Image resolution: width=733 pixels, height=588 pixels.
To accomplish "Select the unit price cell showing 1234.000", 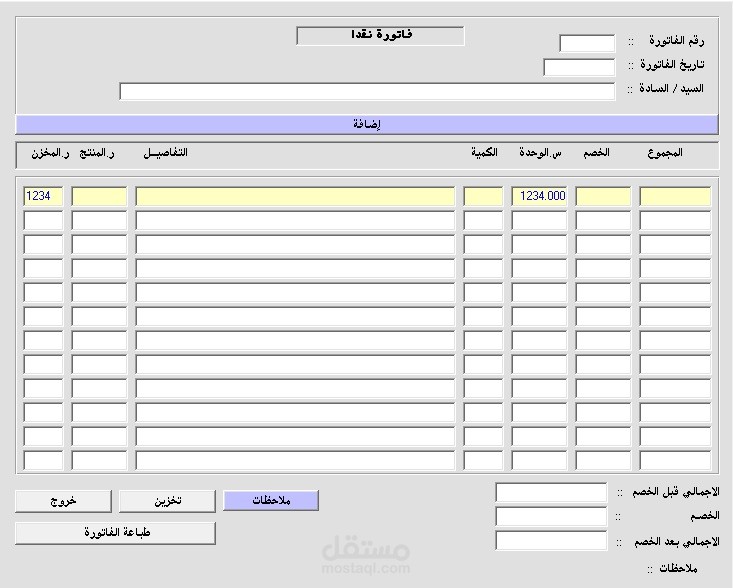I will 539,196.
